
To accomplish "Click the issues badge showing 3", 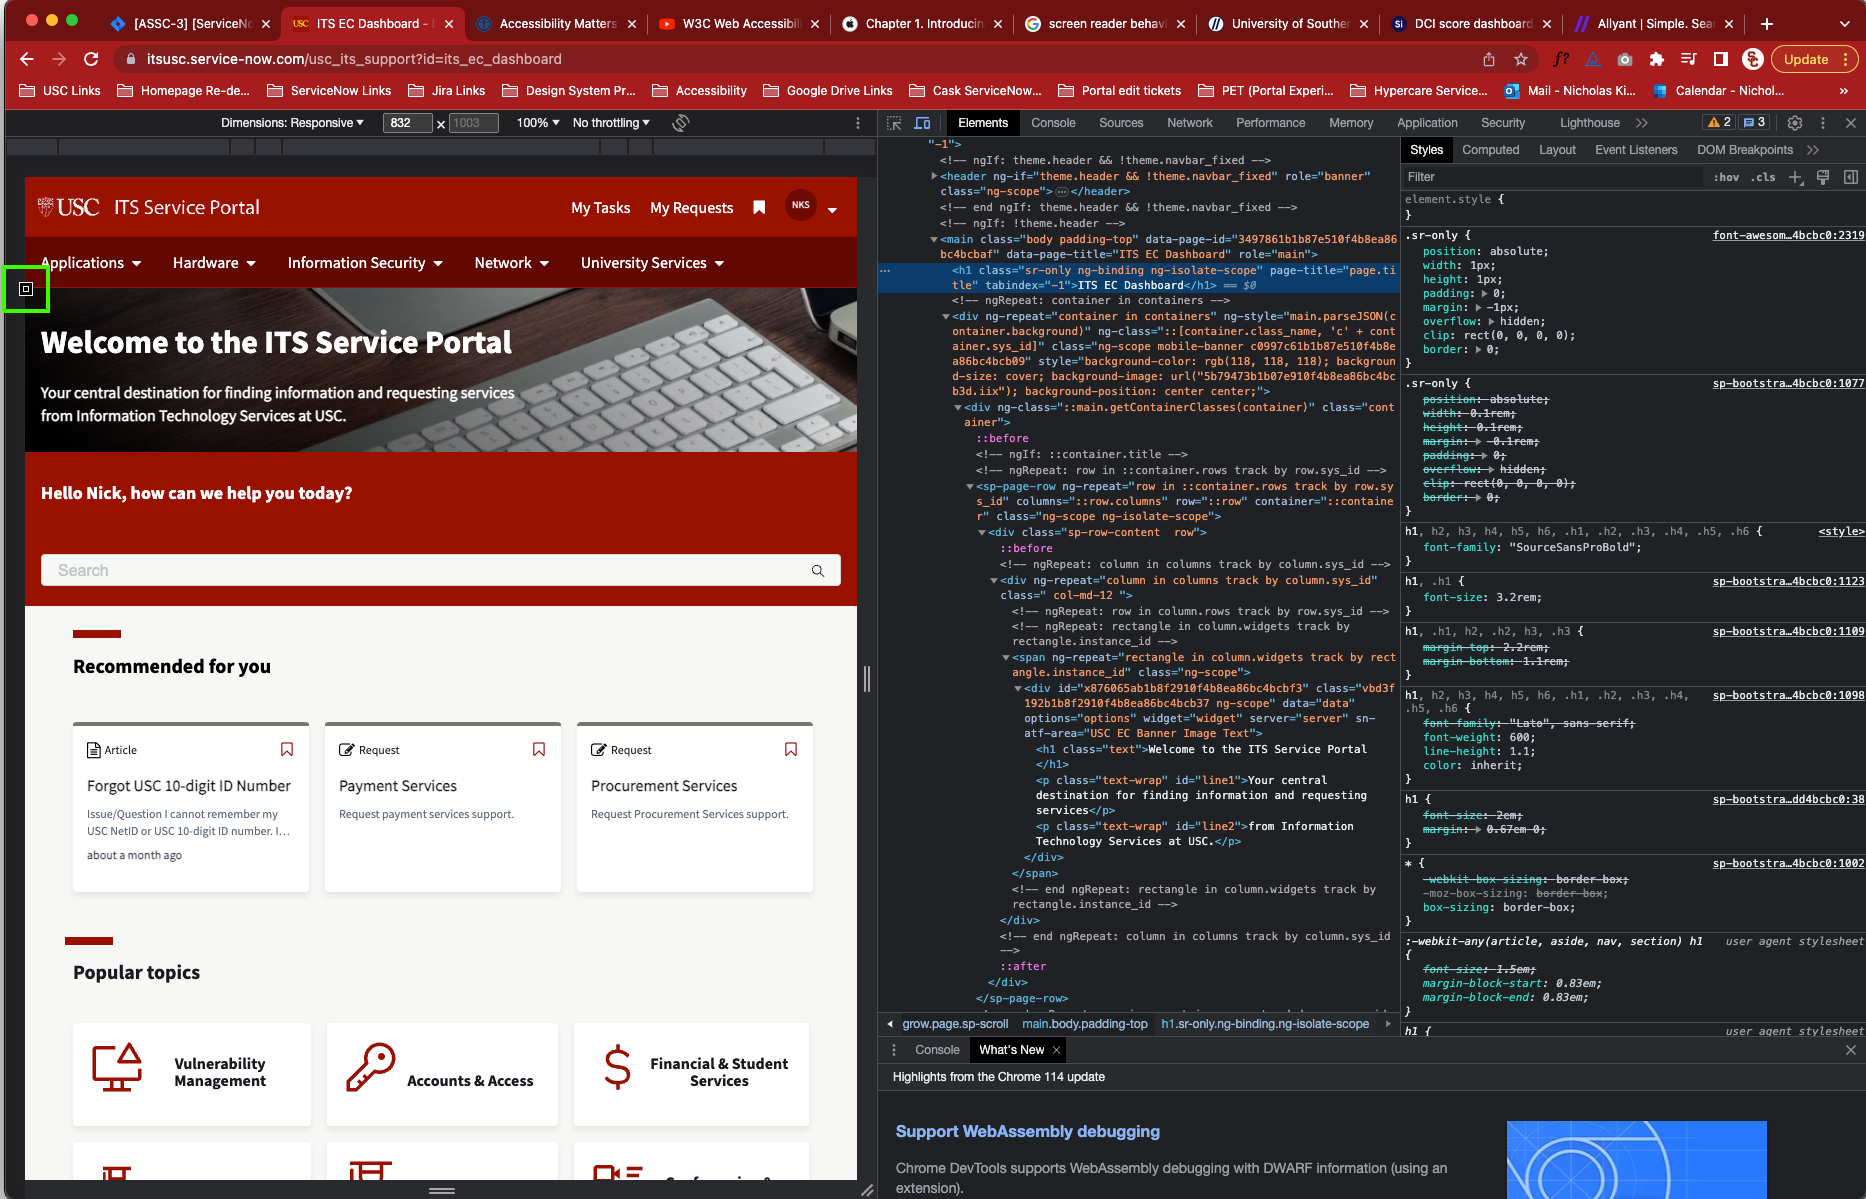I will coord(1754,122).
